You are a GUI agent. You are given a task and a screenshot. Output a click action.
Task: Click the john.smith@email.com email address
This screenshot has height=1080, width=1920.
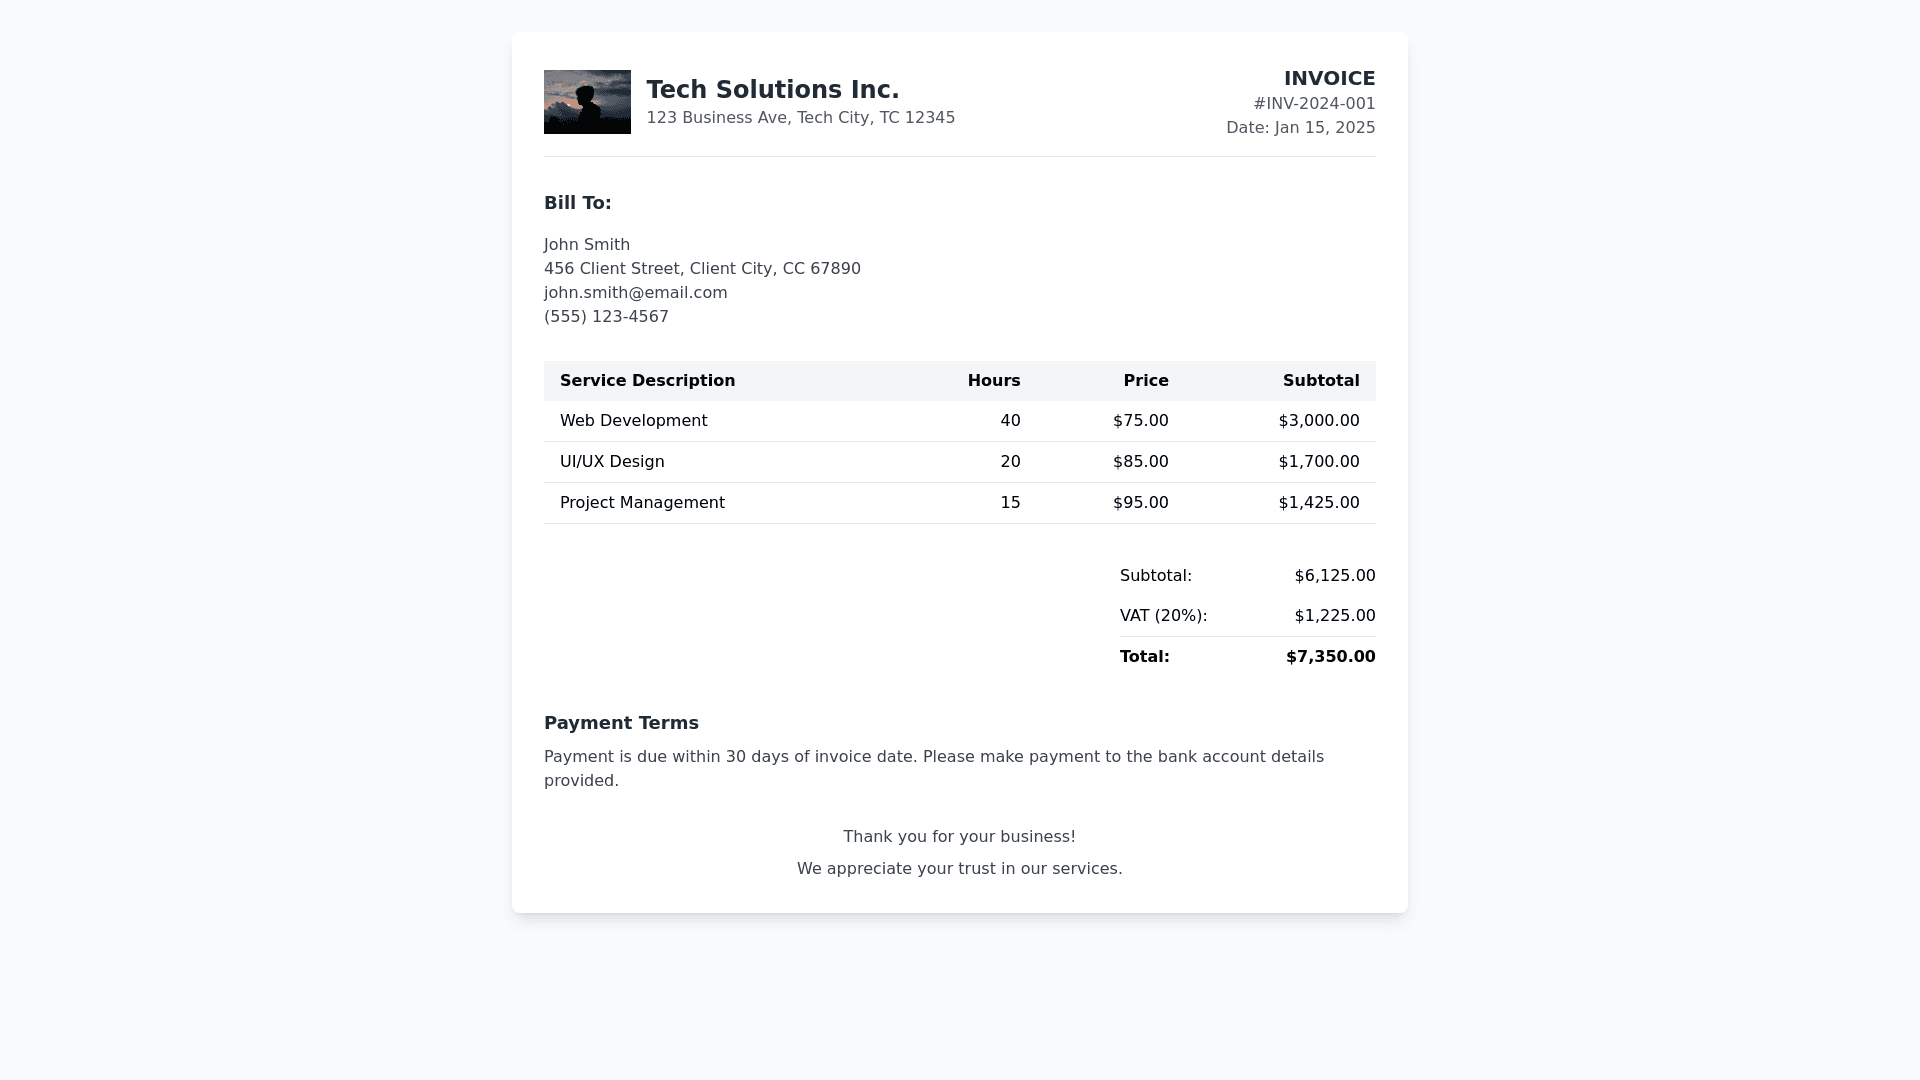[x=635, y=293]
